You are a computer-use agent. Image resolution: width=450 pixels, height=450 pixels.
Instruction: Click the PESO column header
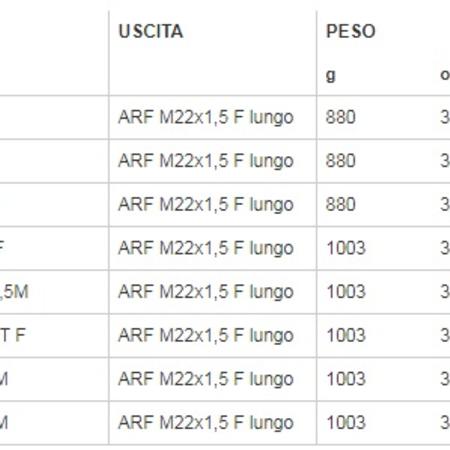(x=351, y=31)
